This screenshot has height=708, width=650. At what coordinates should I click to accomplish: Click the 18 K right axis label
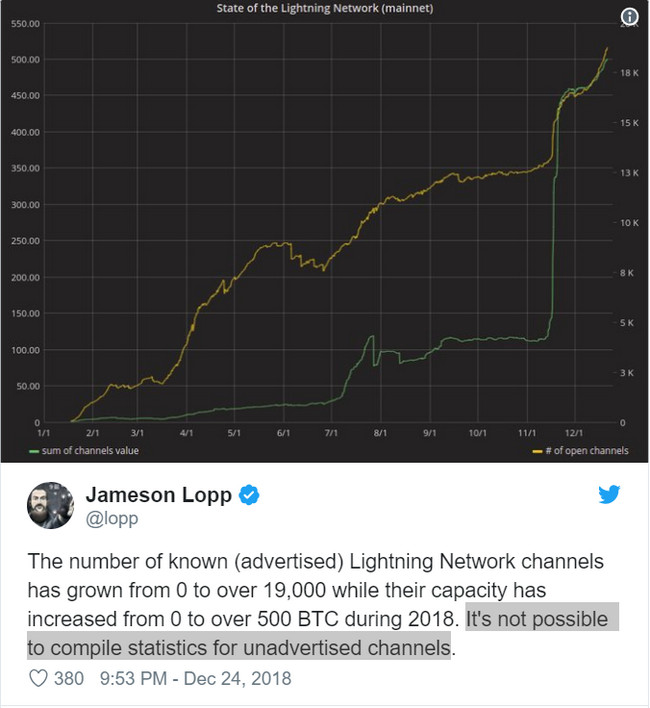click(629, 73)
